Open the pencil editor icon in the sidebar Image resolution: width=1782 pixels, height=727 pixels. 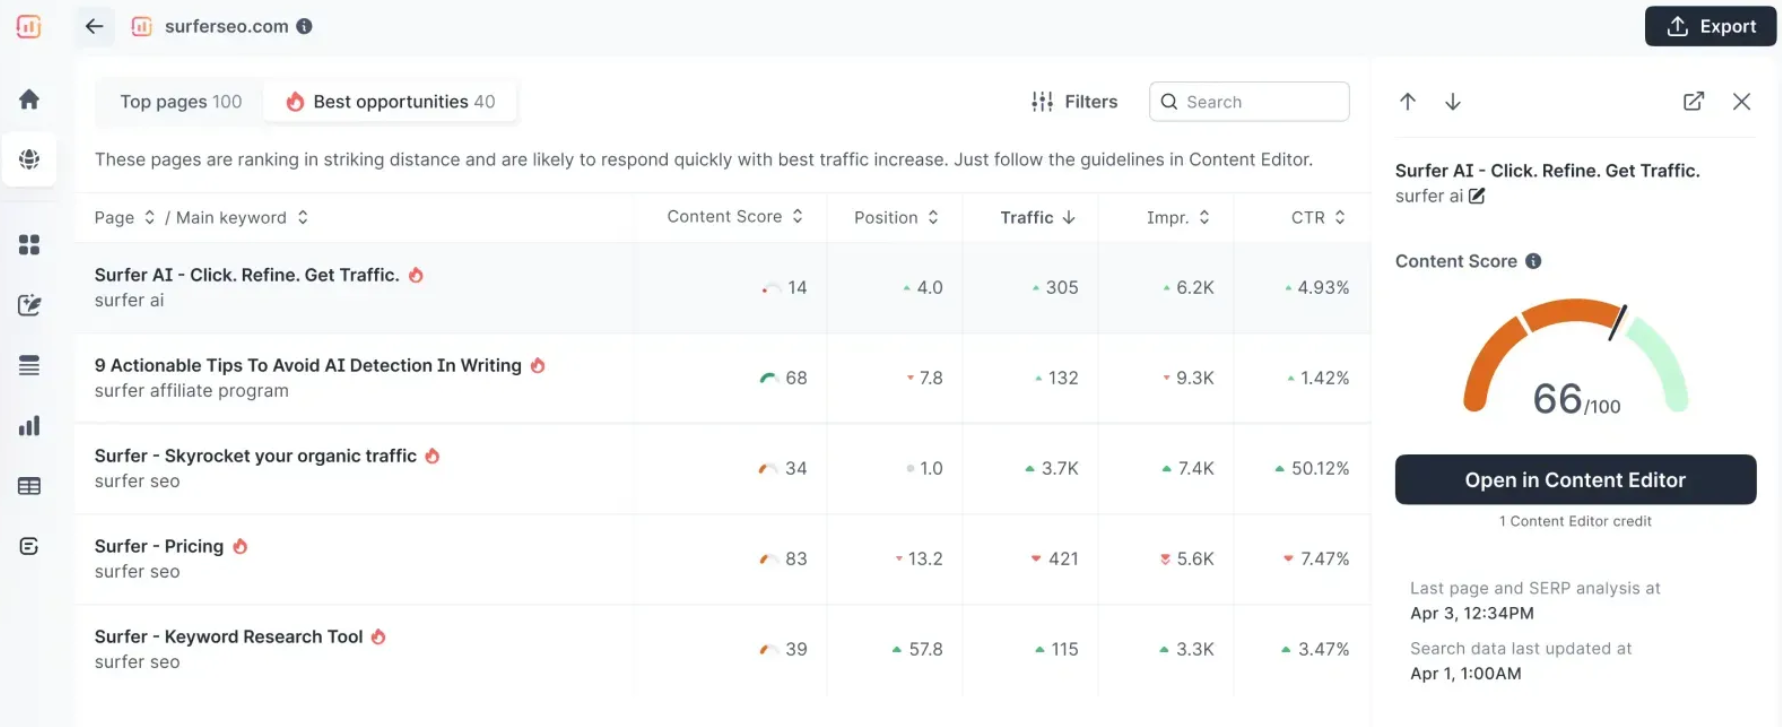pyautogui.click(x=29, y=305)
